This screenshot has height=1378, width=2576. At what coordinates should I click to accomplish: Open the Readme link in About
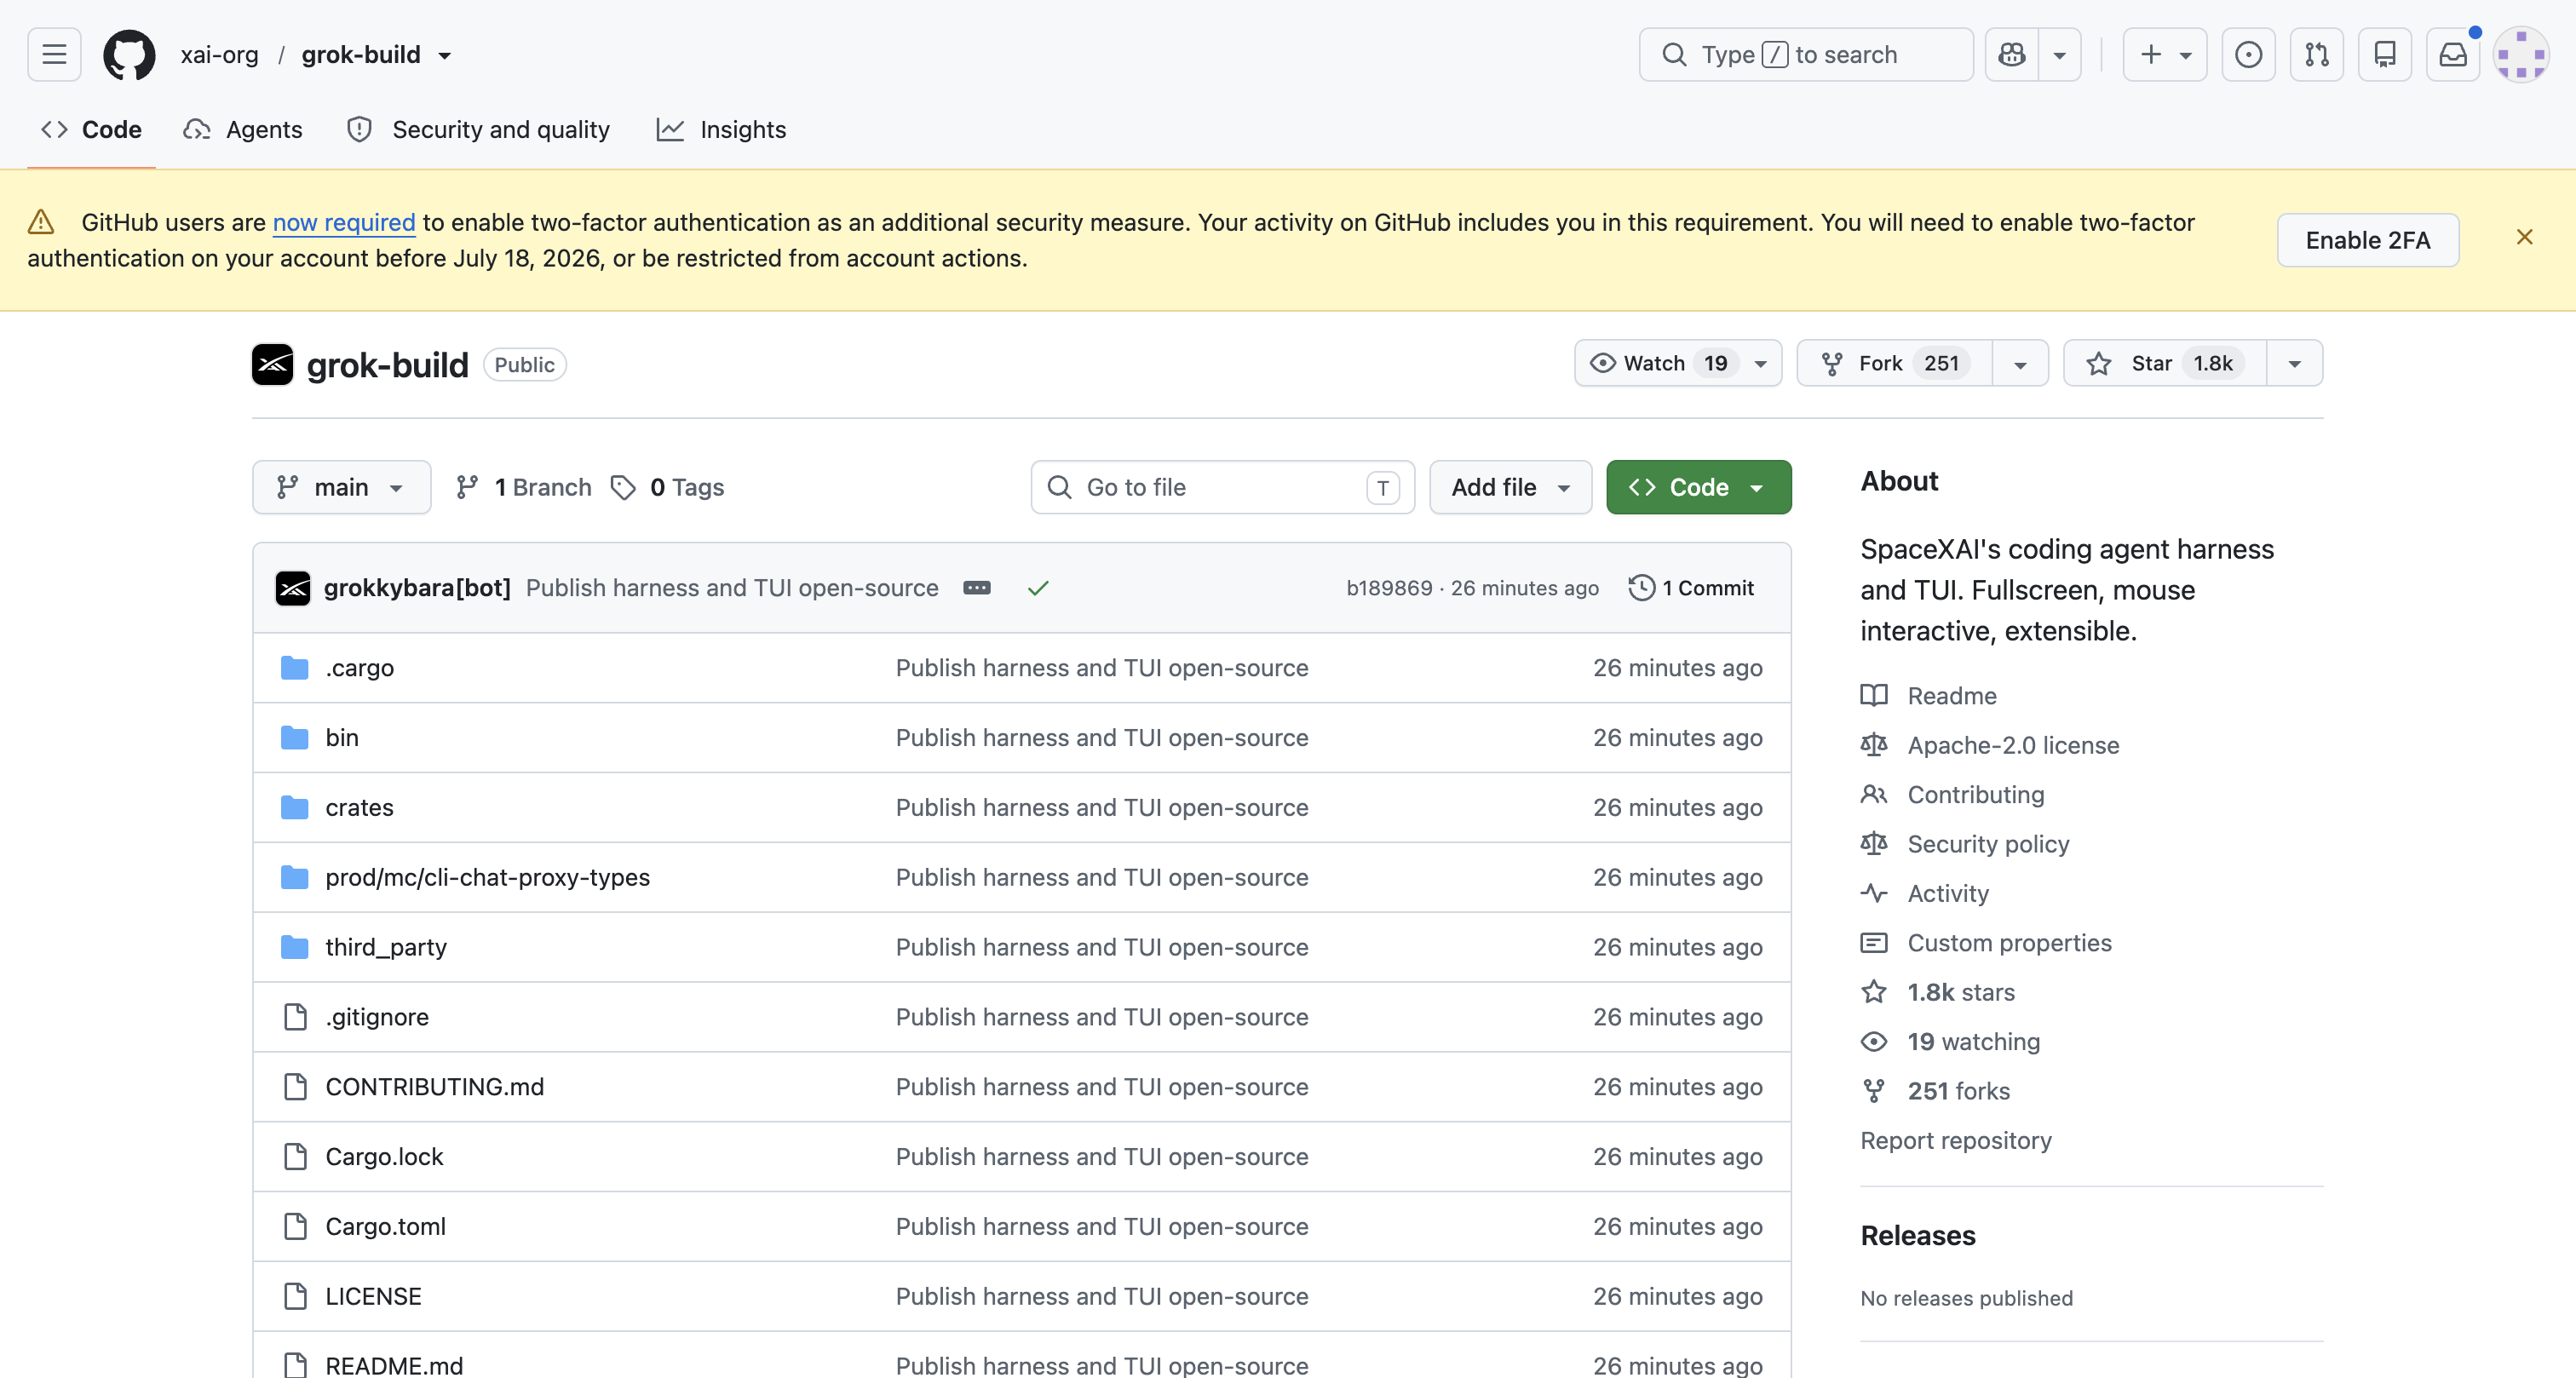pos(1951,695)
